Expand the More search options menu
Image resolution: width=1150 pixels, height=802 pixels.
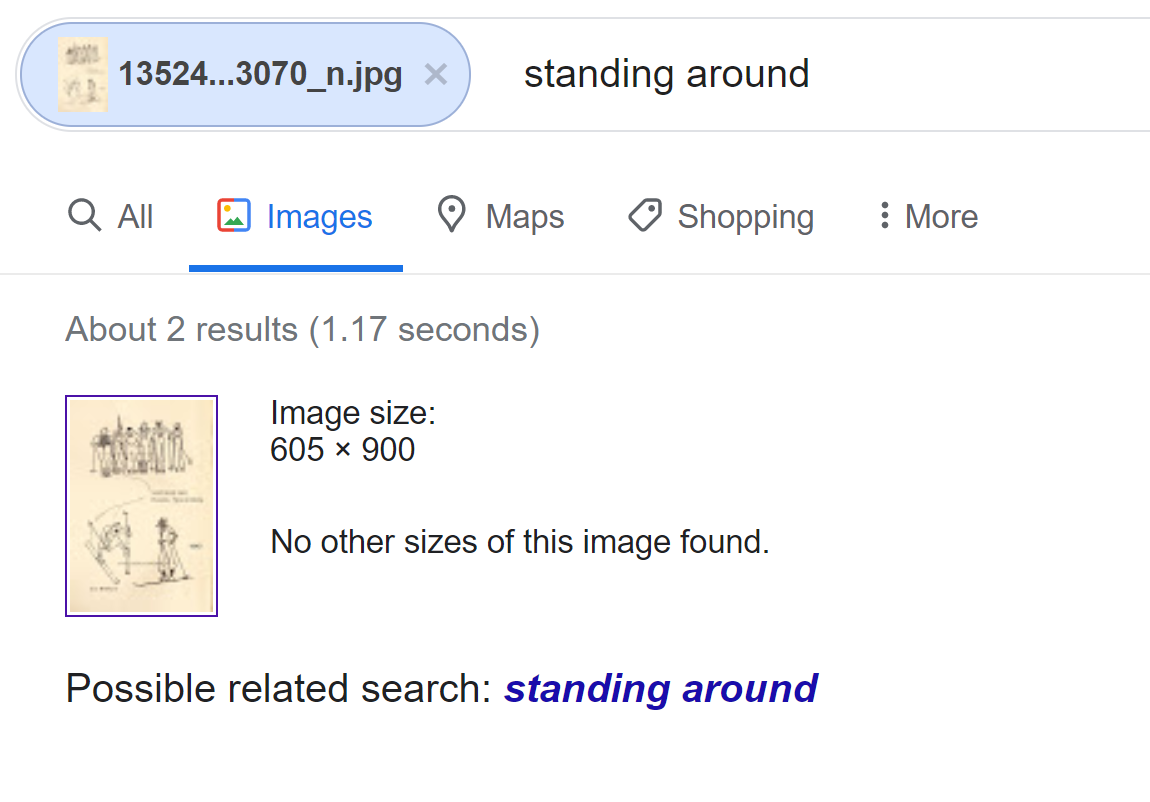point(929,216)
